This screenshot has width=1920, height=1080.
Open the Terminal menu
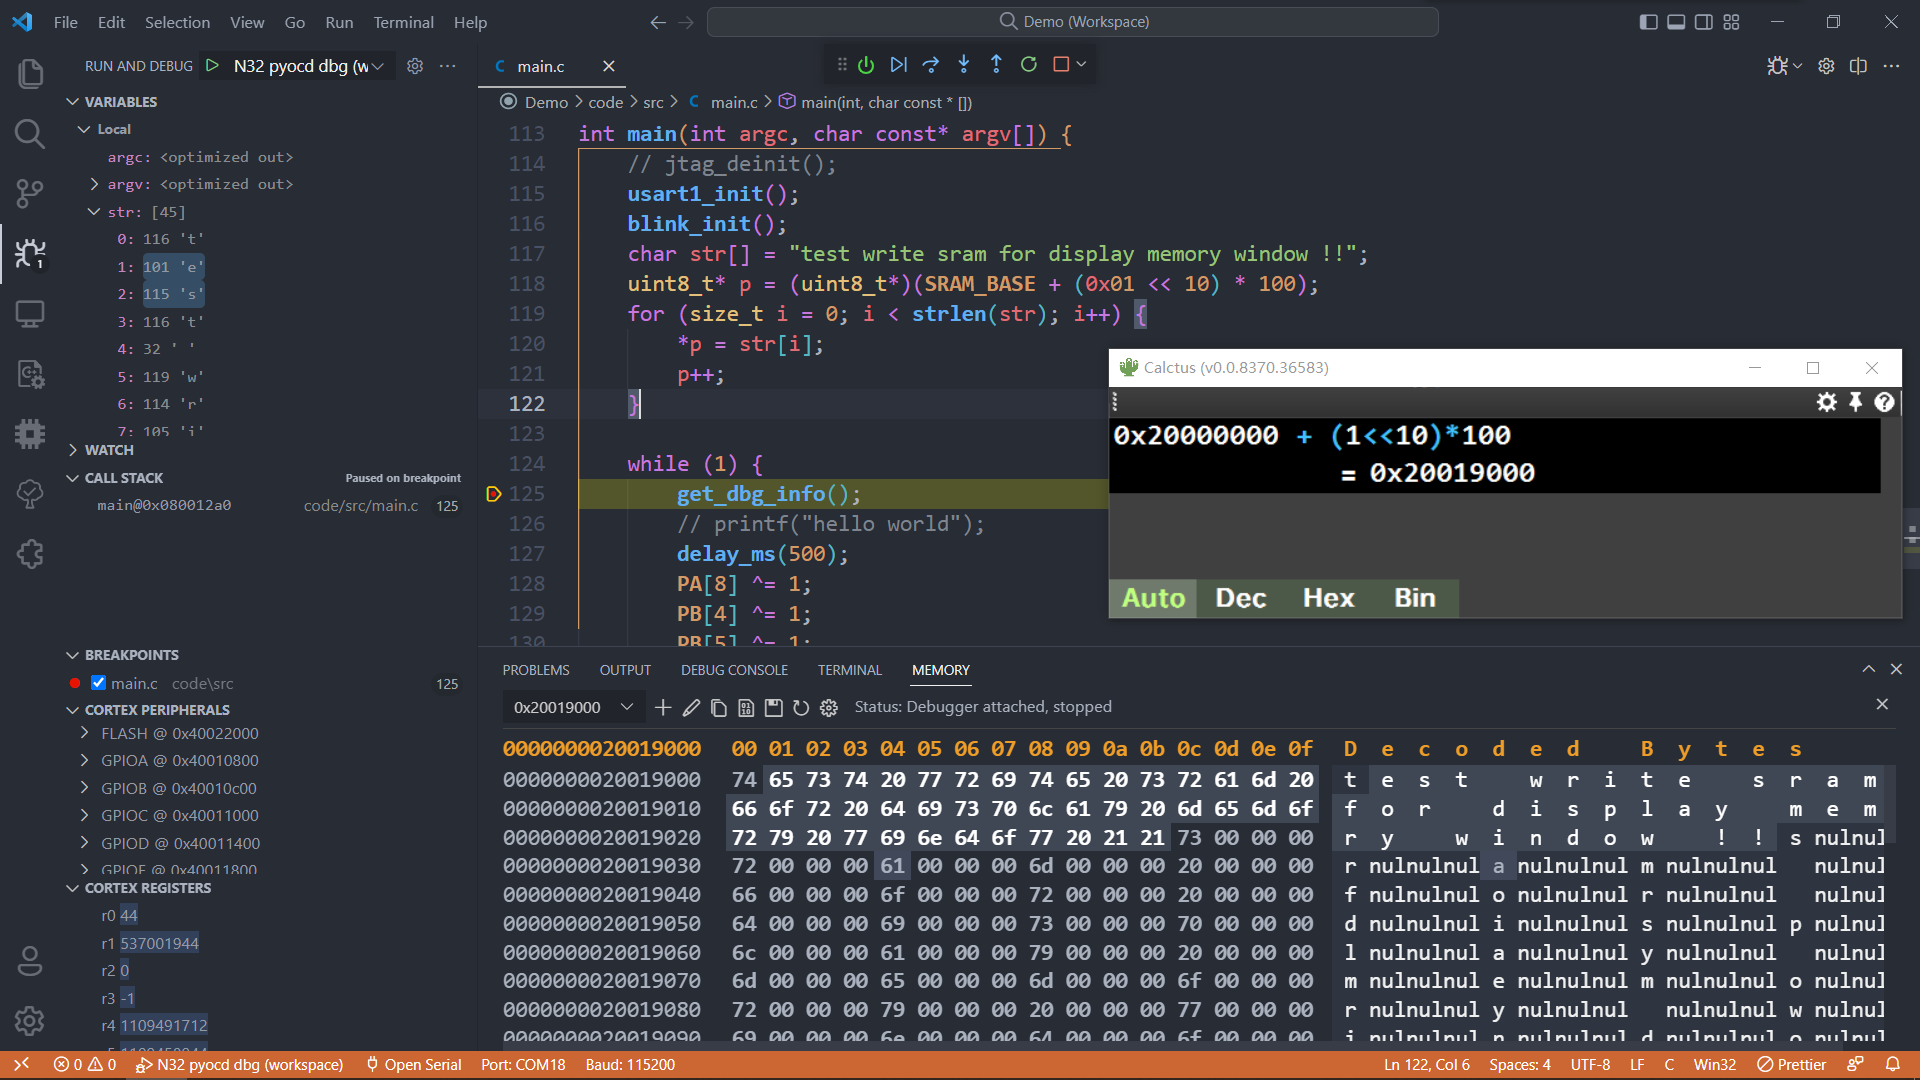403,22
